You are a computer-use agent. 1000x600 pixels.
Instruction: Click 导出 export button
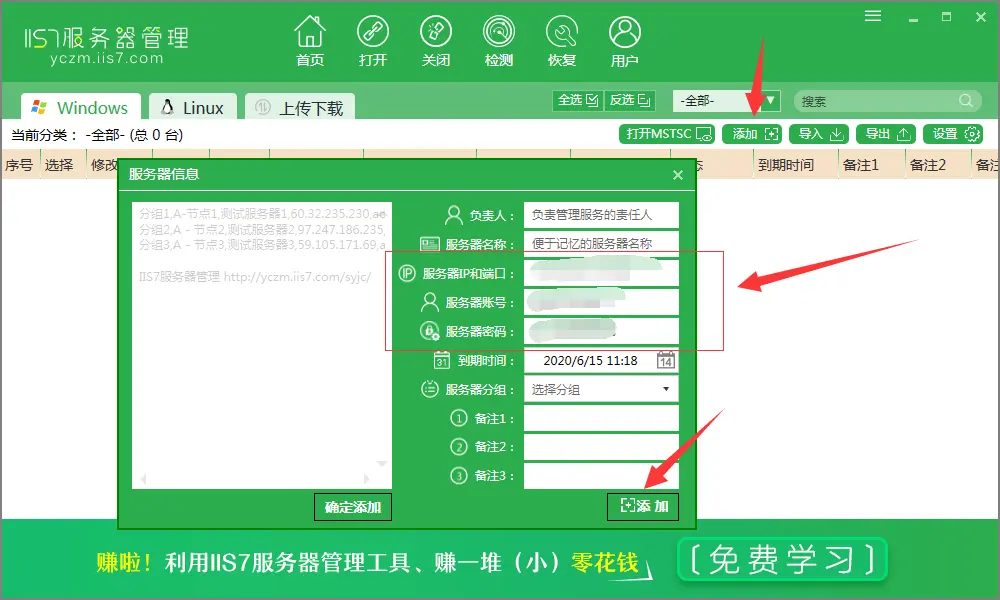point(887,134)
